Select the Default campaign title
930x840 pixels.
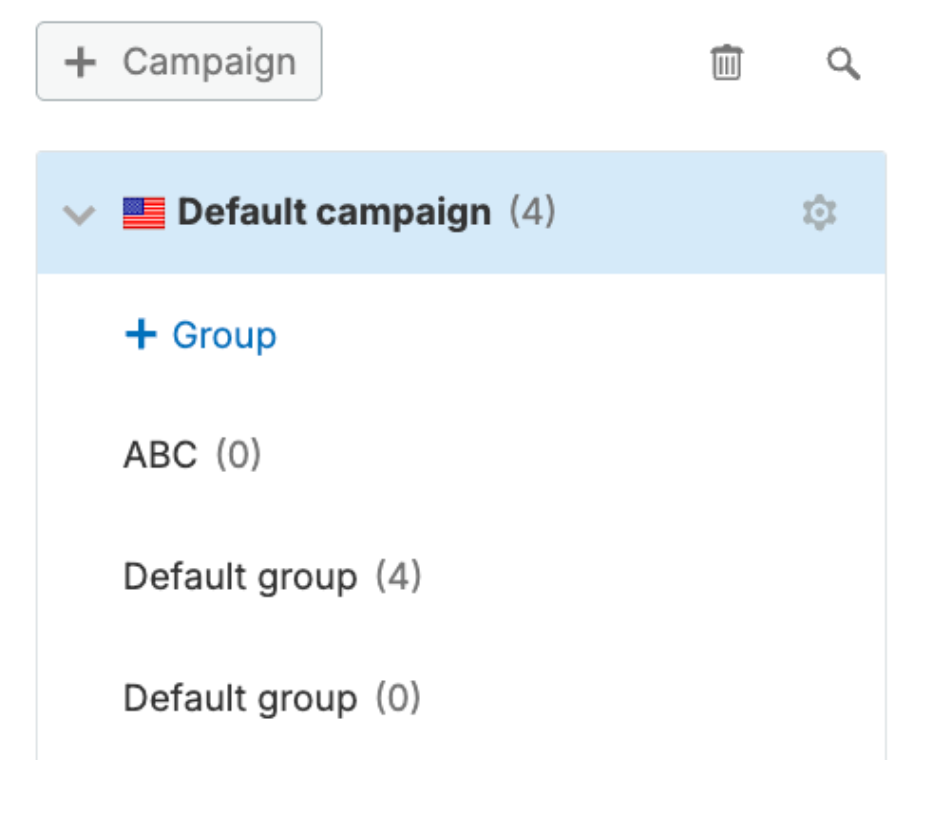[334, 212]
